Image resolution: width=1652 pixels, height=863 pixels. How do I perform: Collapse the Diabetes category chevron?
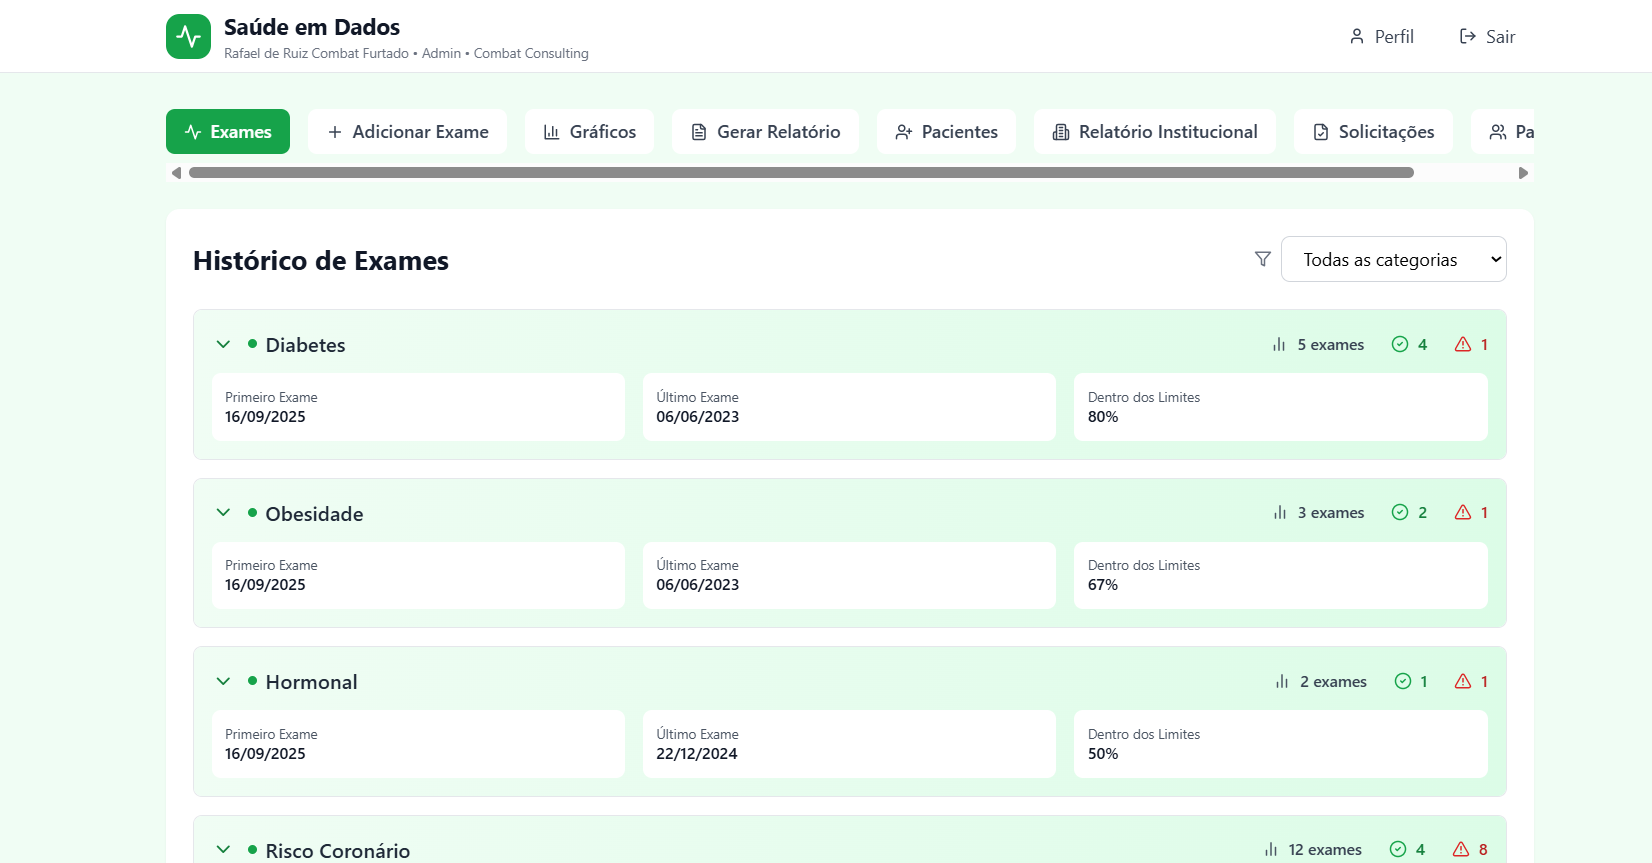click(223, 344)
